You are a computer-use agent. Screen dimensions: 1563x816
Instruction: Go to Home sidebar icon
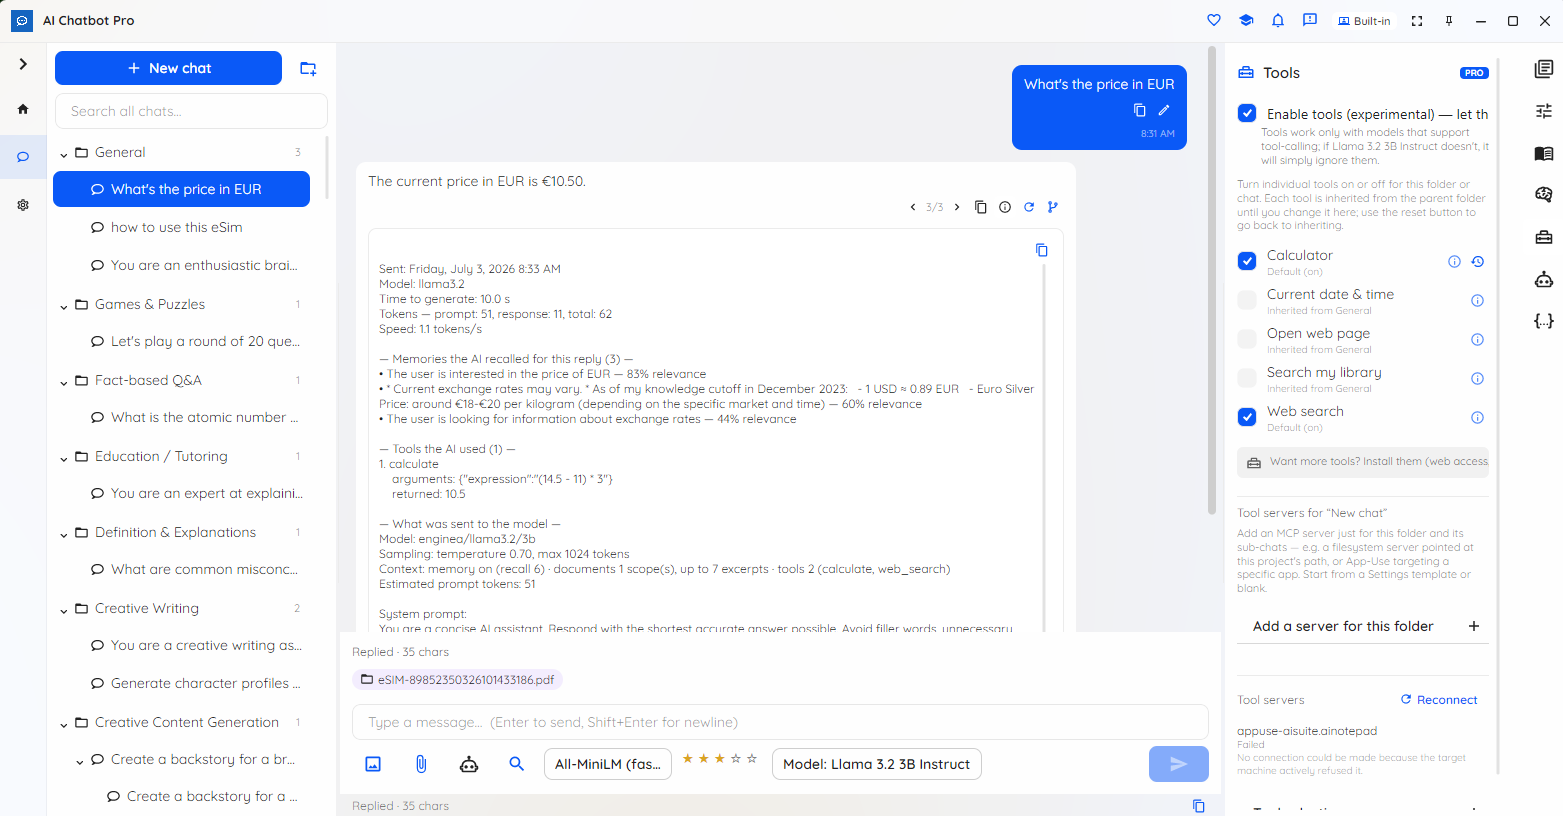(23, 109)
